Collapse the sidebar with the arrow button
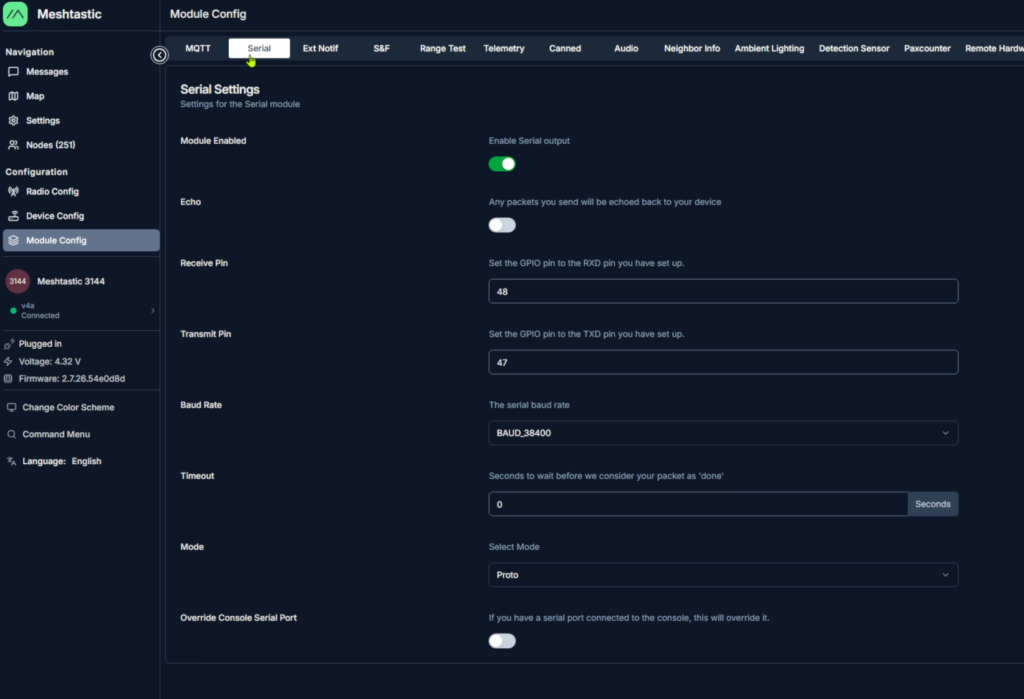Screen dimensions: 1024x699 click(159, 55)
